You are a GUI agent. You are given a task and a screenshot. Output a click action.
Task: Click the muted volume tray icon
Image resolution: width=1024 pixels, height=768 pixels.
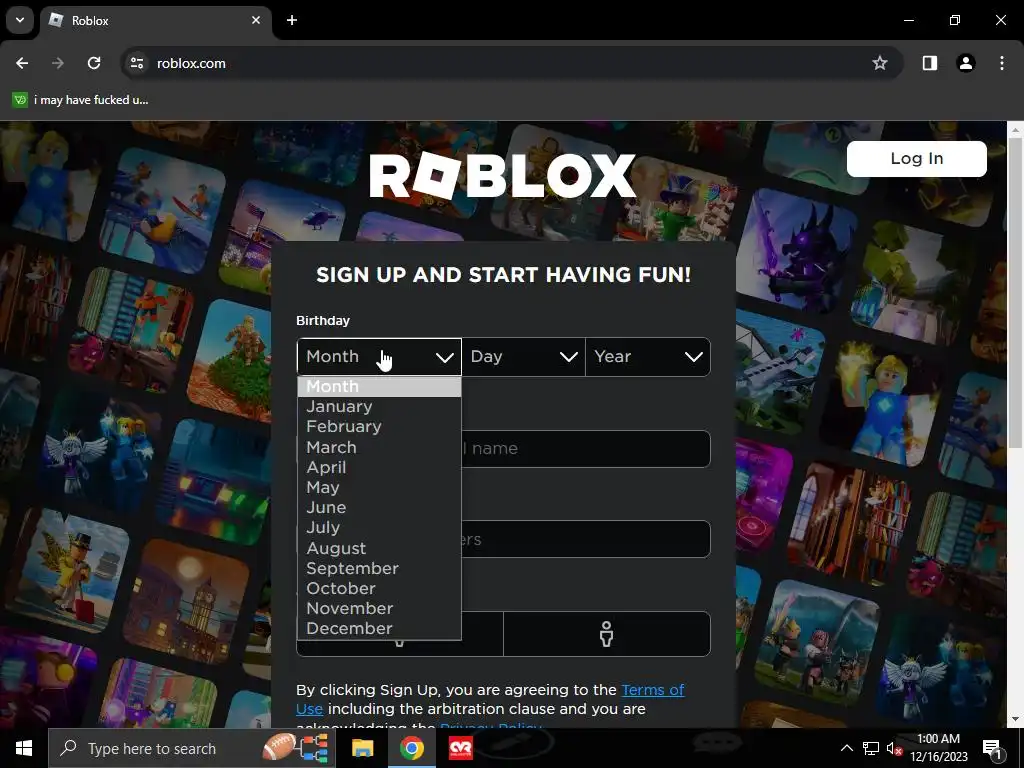click(x=895, y=748)
